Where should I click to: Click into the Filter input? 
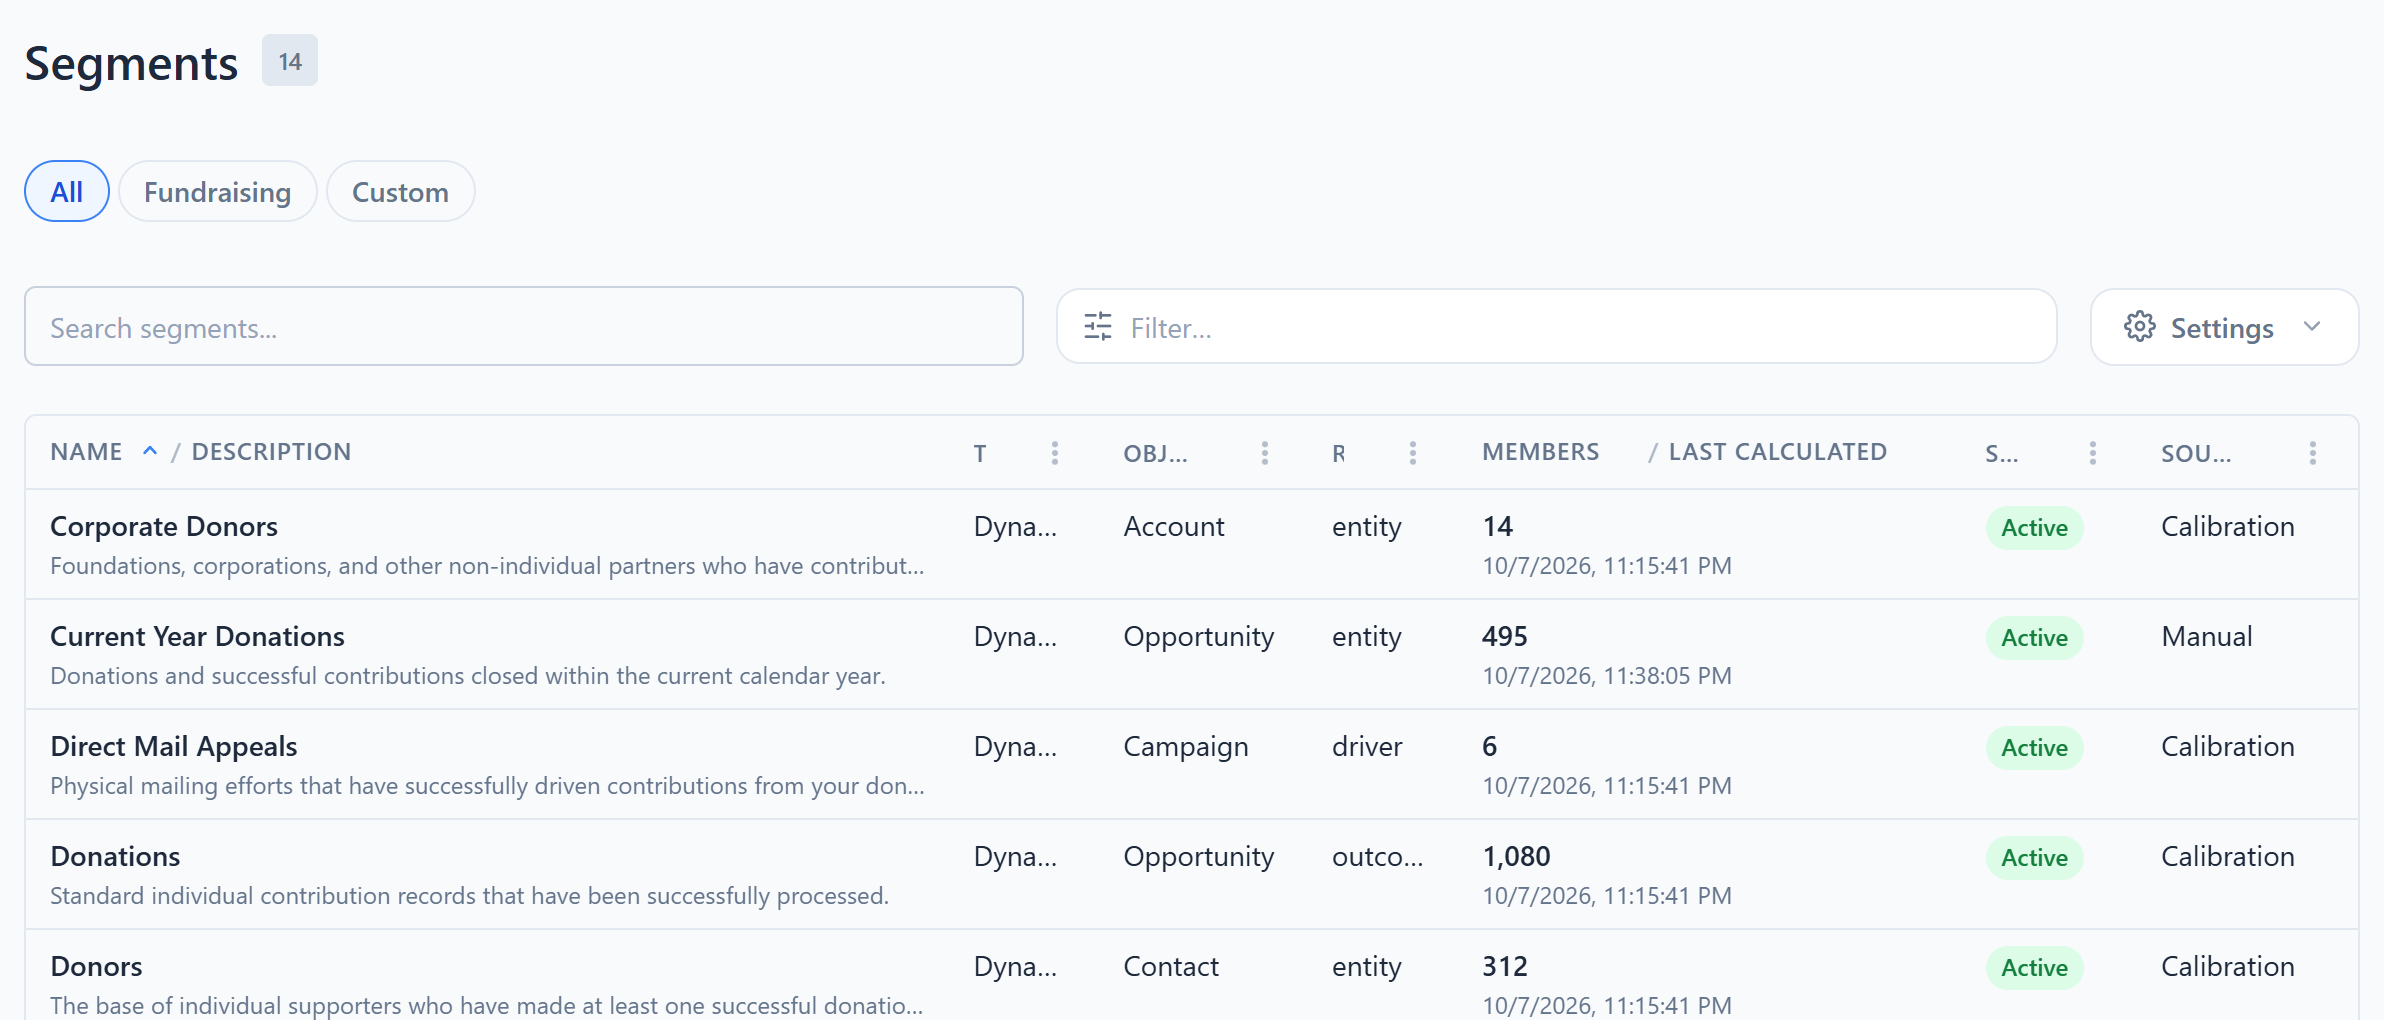point(1557,327)
